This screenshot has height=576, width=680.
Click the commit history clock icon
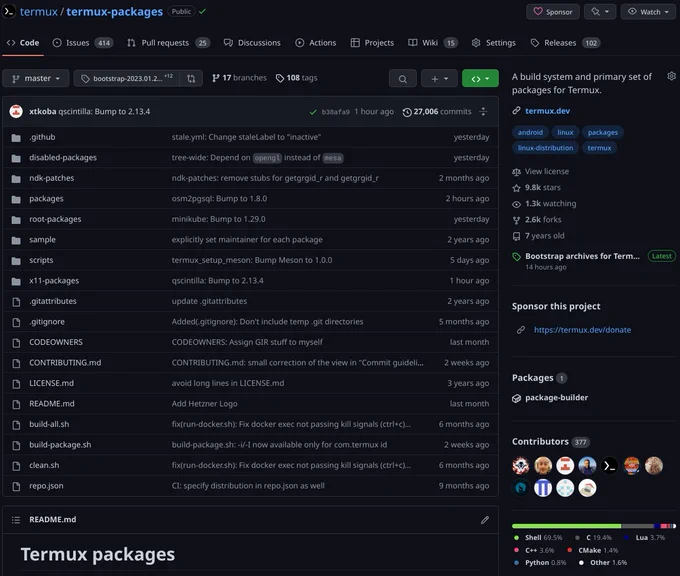coord(407,112)
